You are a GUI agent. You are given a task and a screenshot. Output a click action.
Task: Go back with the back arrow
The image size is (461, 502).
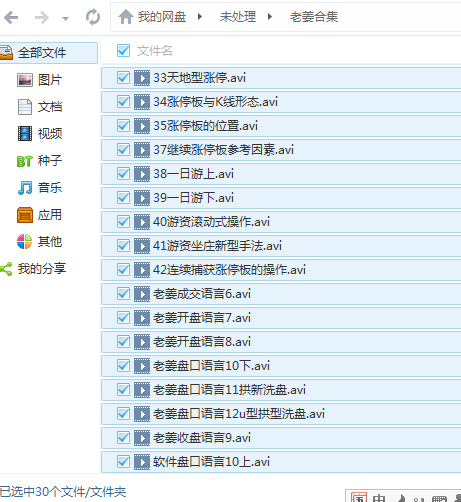click(x=11, y=17)
